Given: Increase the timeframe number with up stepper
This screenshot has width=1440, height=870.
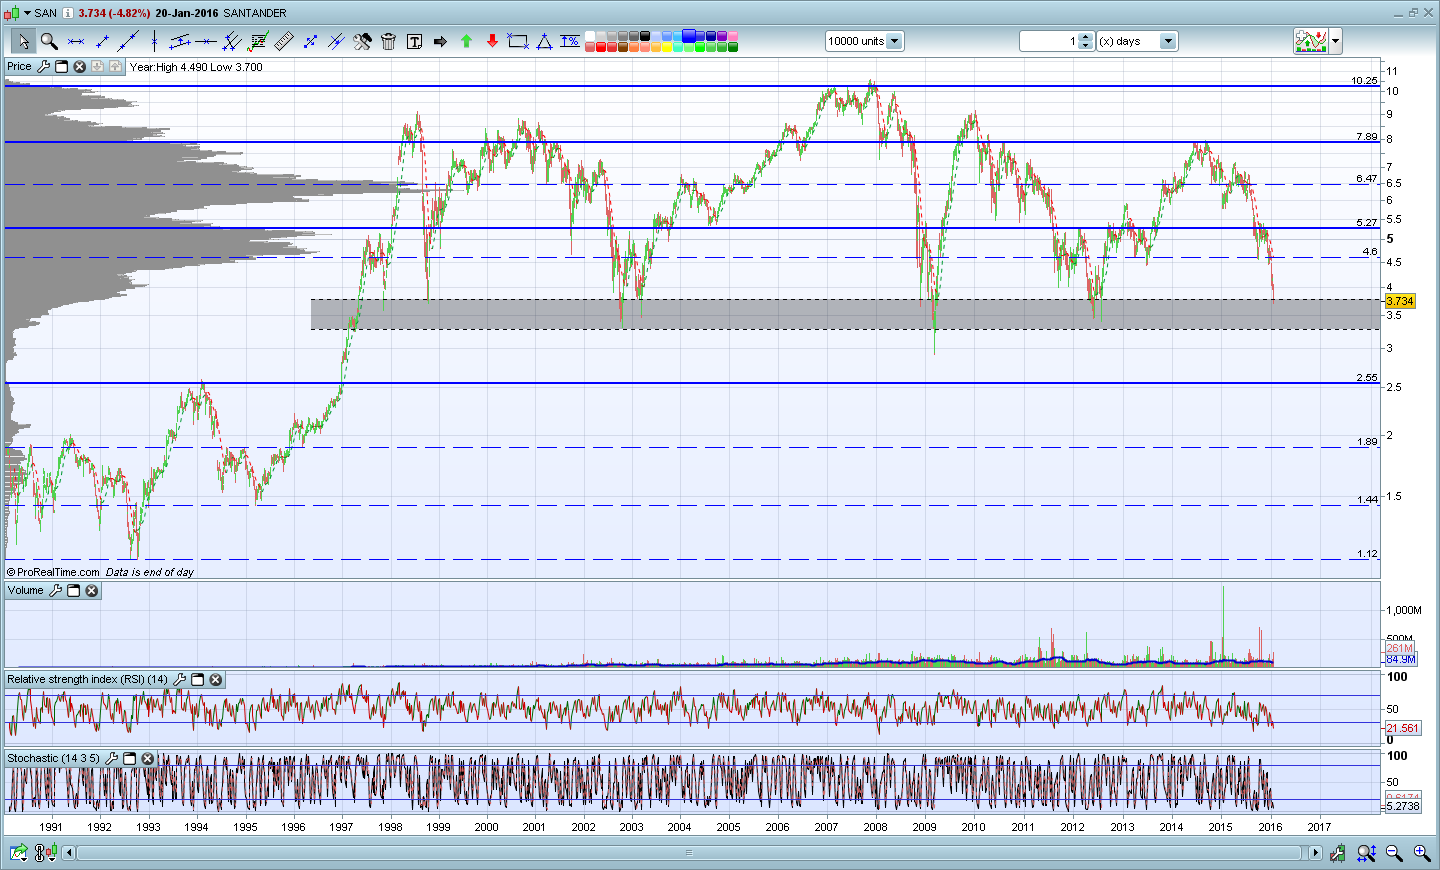Looking at the screenshot, I should coord(1086,37).
